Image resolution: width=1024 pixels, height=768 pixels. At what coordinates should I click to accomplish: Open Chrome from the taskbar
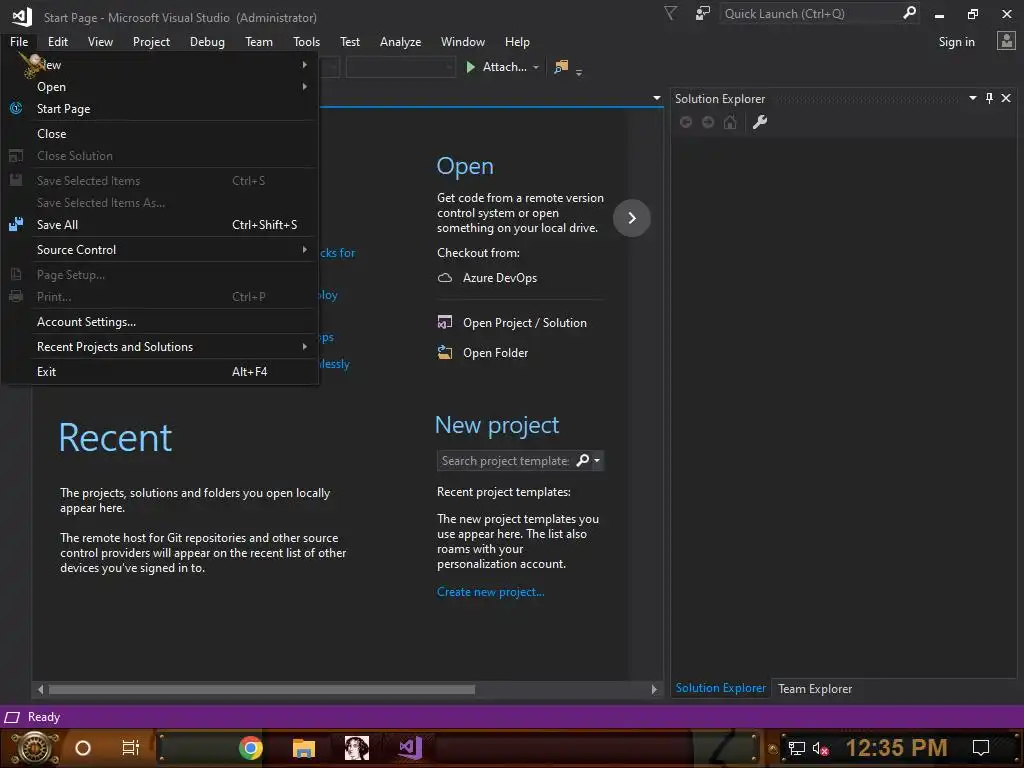click(x=251, y=748)
